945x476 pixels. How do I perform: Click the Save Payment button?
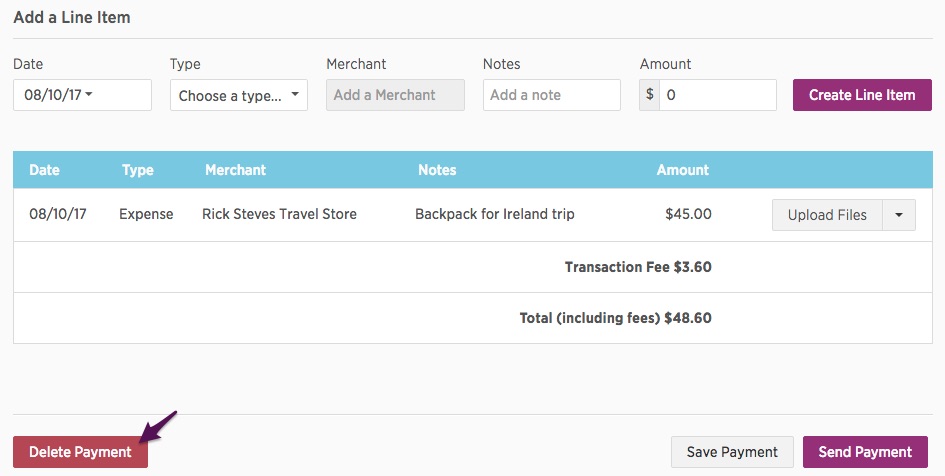(x=732, y=452)
